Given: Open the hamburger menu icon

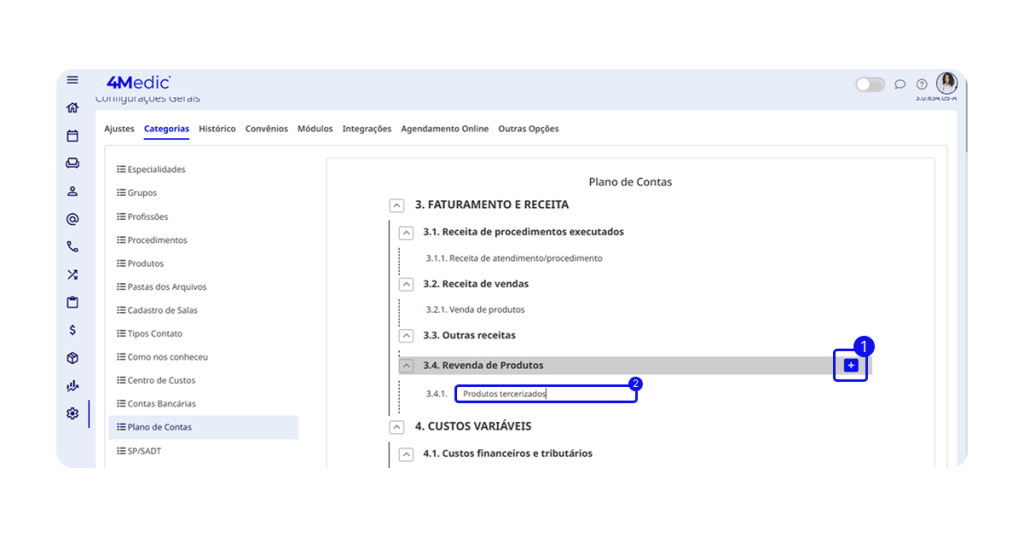Looking at the screenshot, I should (72, 80).
